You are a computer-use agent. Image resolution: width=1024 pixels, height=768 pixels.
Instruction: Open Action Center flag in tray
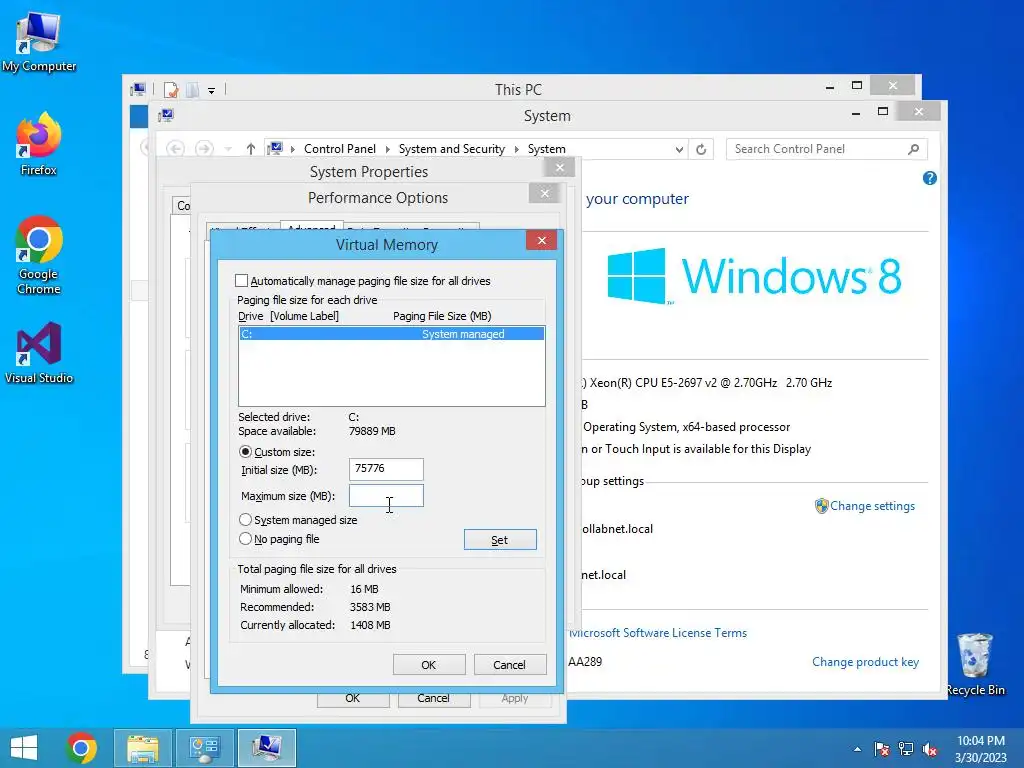click(881, 749)
